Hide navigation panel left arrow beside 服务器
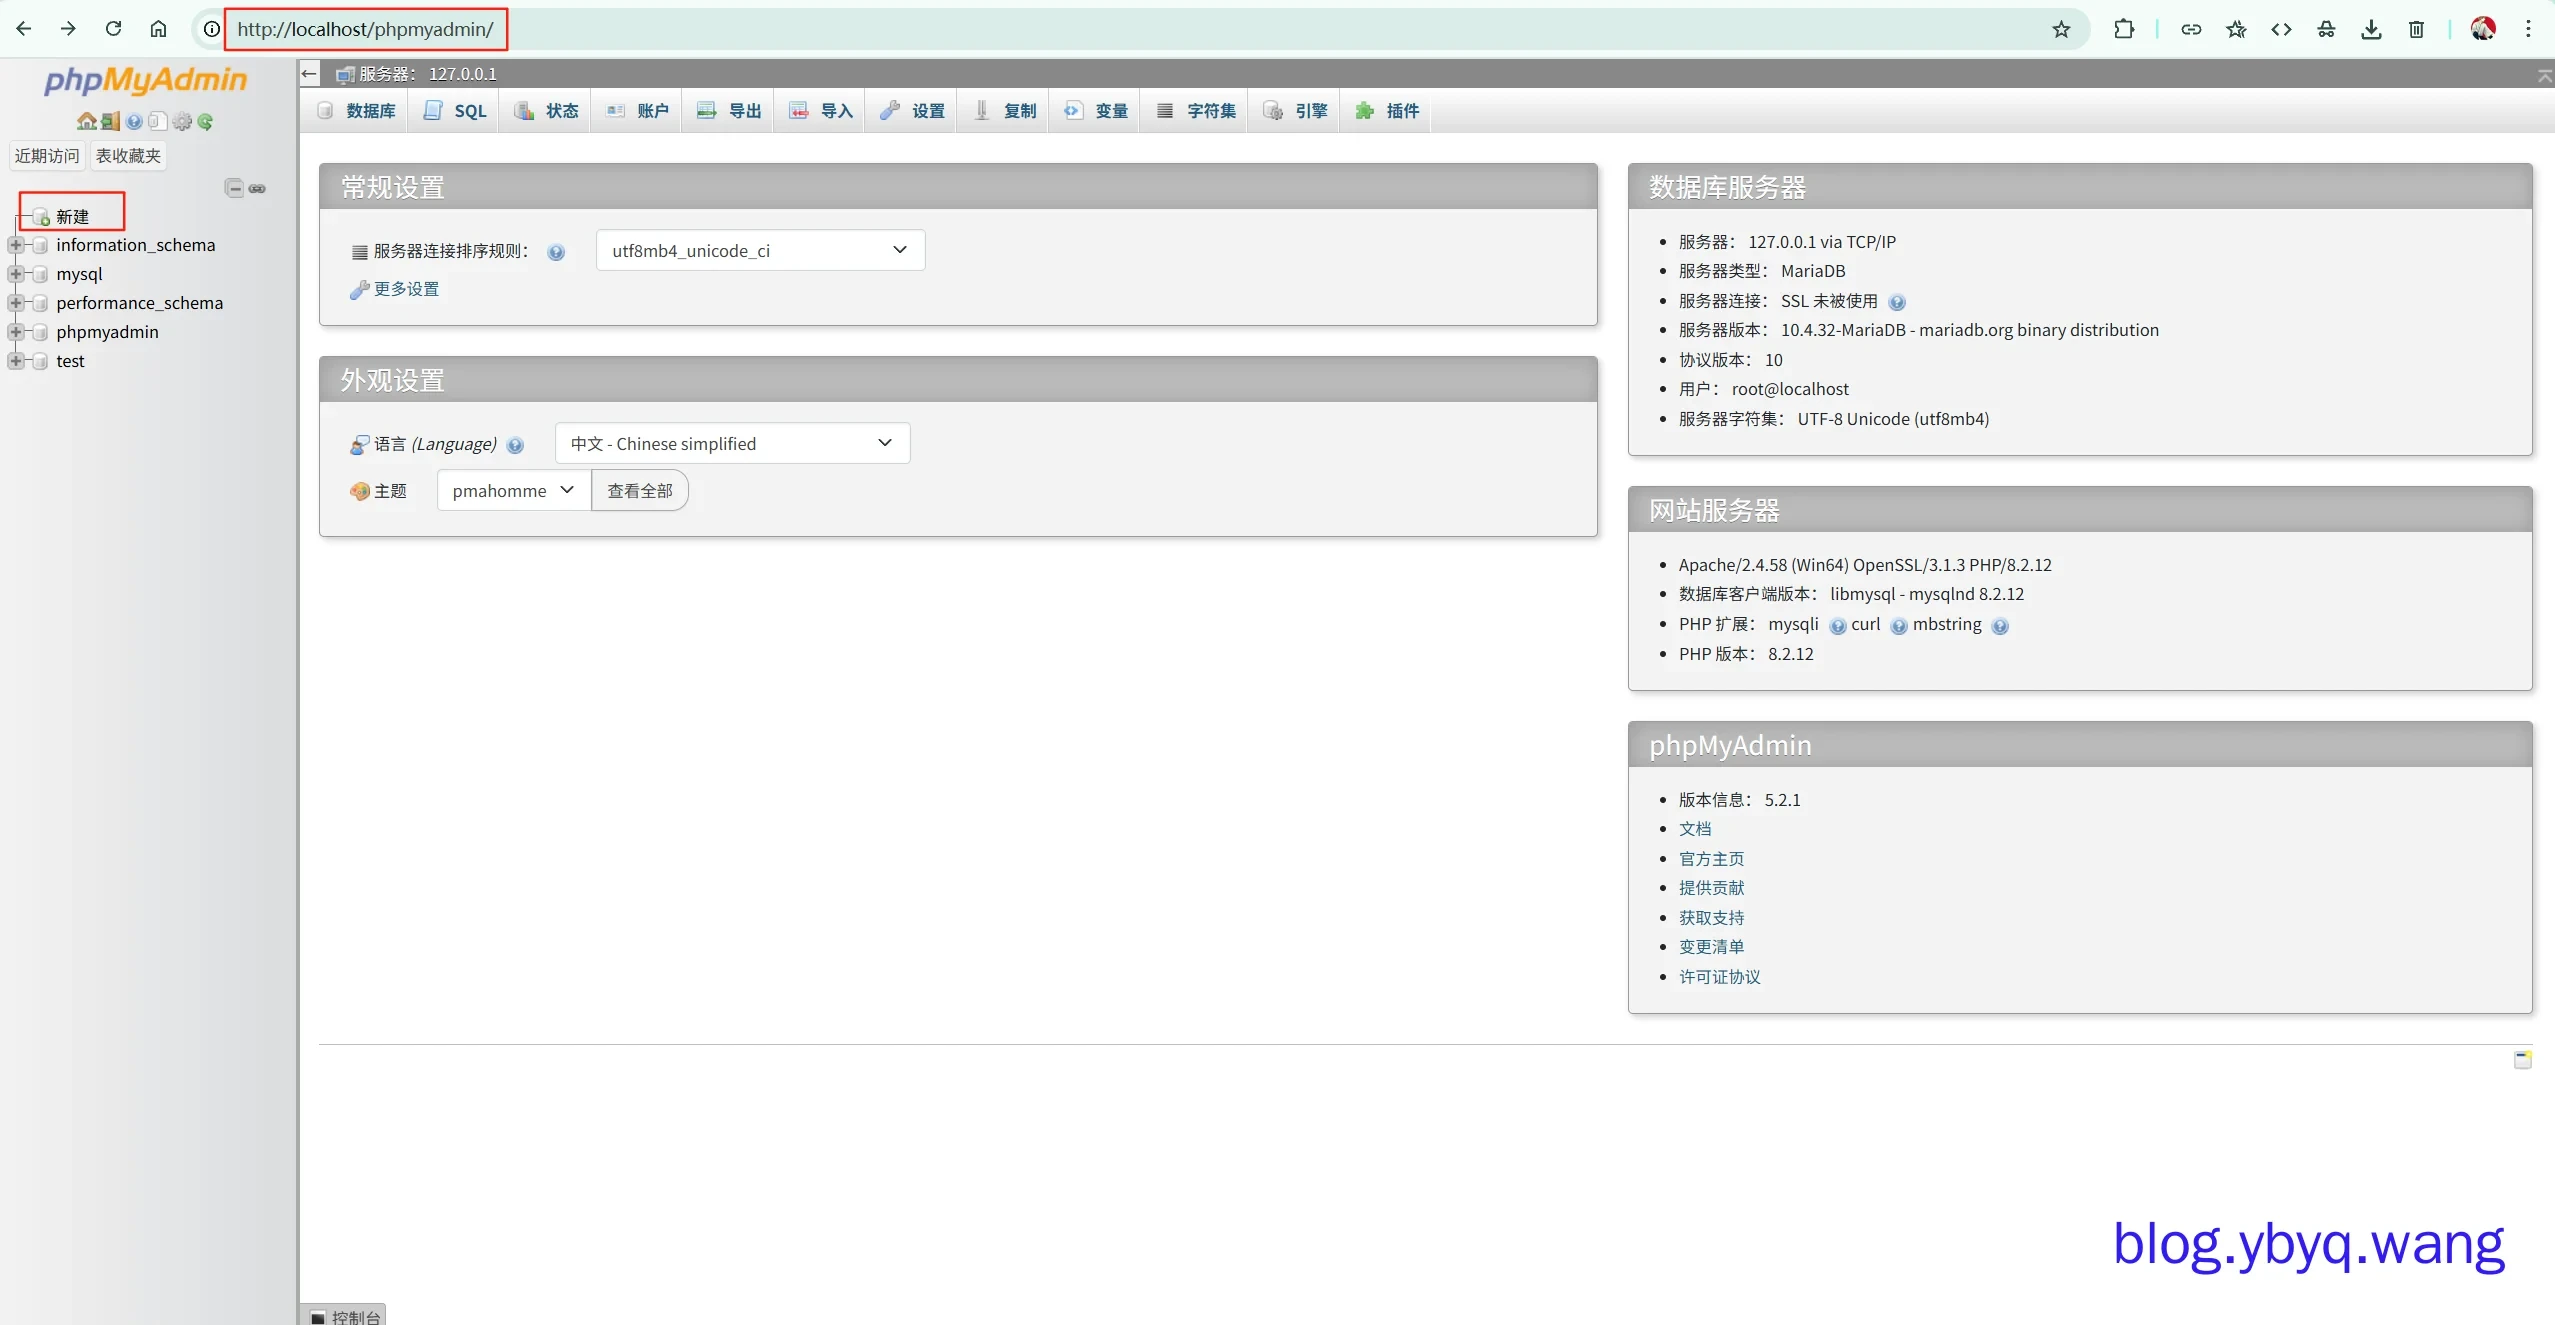2555x1325 pixels. click(310, 73)
